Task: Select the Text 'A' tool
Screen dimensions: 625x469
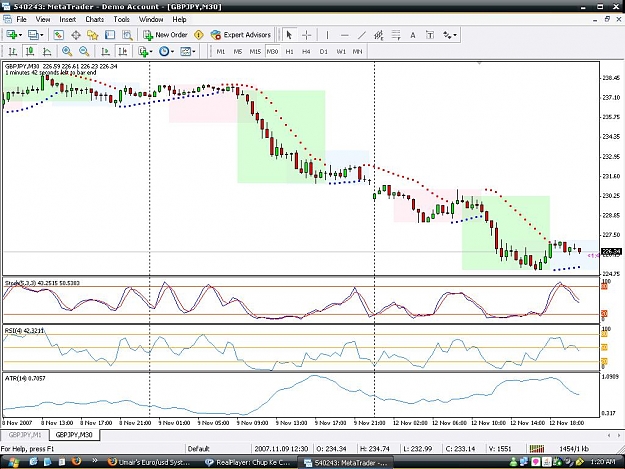Action: (x=413, y=35)
